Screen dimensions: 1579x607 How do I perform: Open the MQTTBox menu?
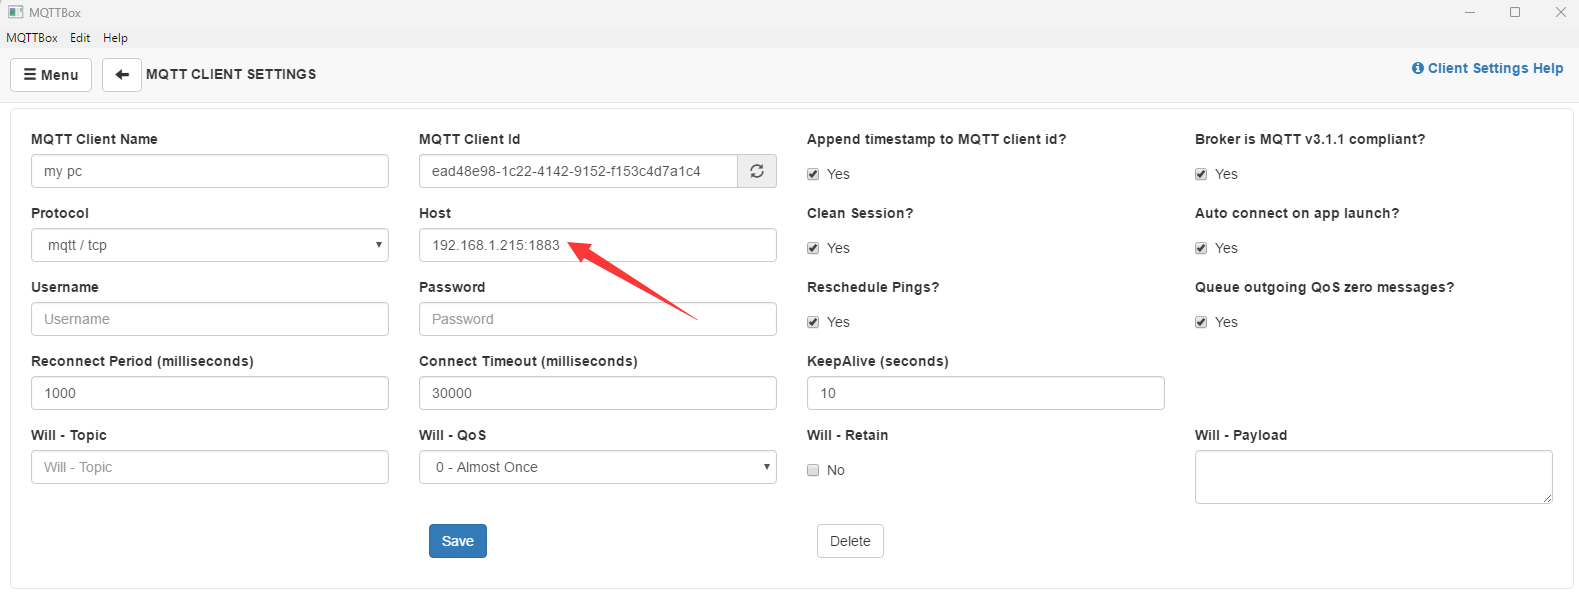click(x=32, y=38)
